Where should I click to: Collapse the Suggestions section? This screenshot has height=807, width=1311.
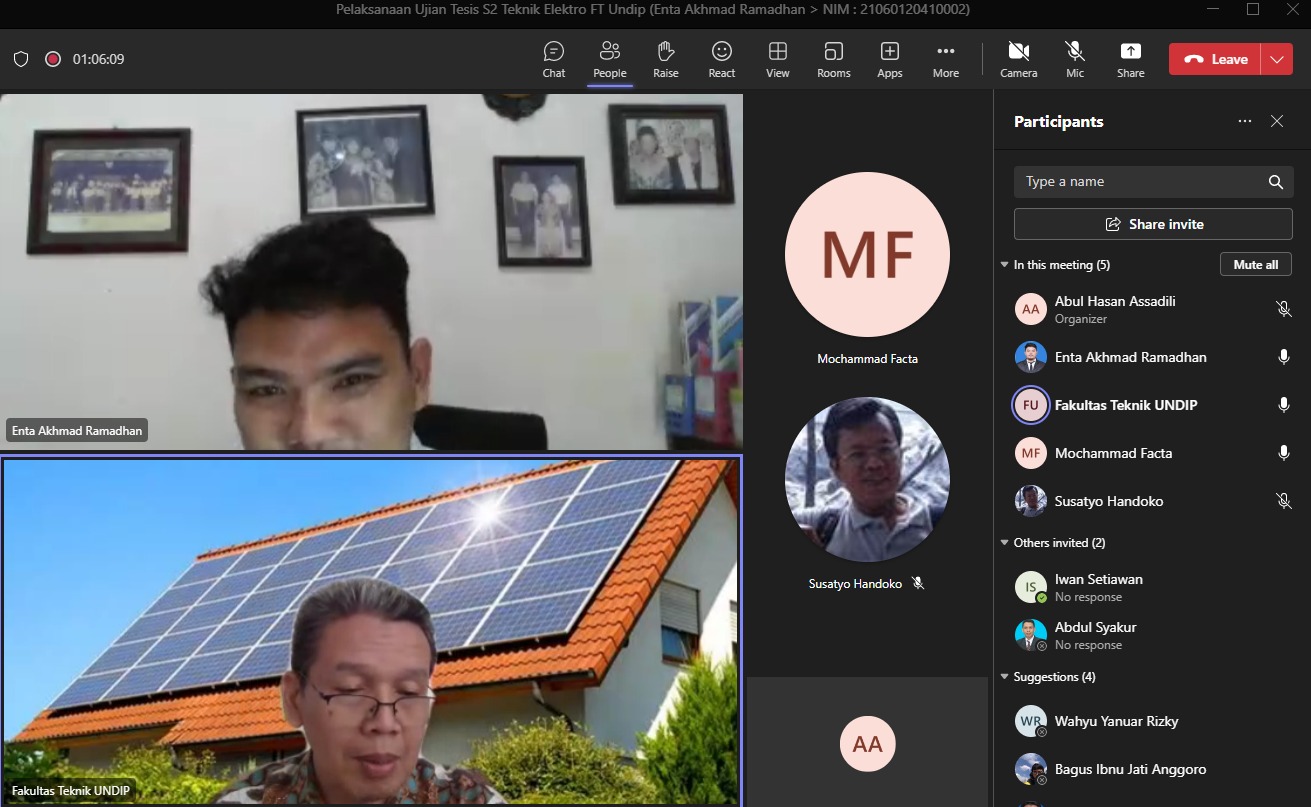1005,677
